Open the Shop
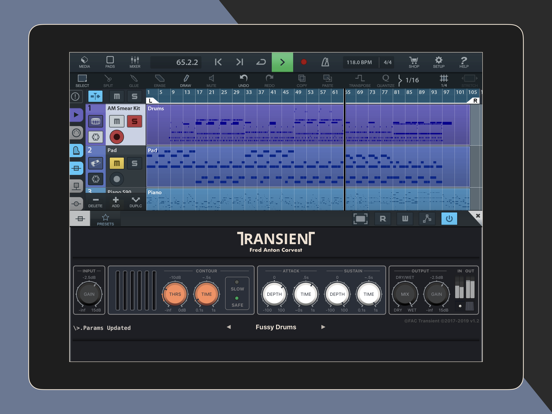 coord(414,62)
